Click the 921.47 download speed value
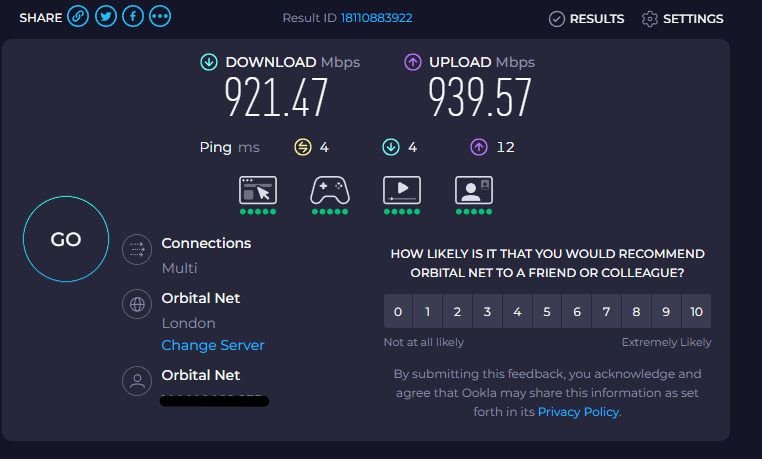 pyautogui.click(x=276, y=98)
